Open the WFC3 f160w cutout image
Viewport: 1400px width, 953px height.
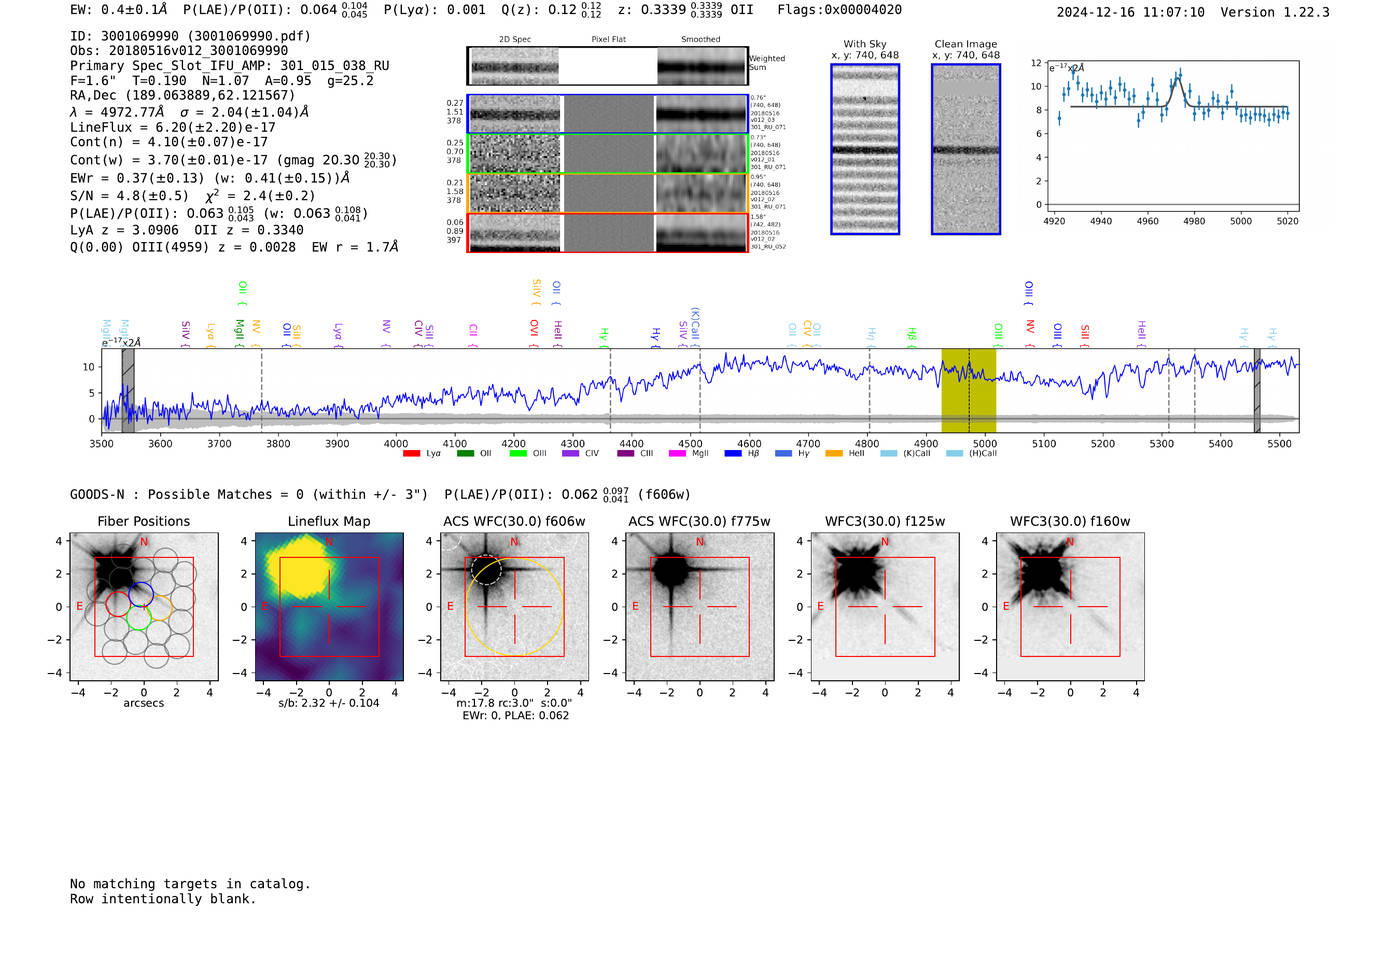1070,606
